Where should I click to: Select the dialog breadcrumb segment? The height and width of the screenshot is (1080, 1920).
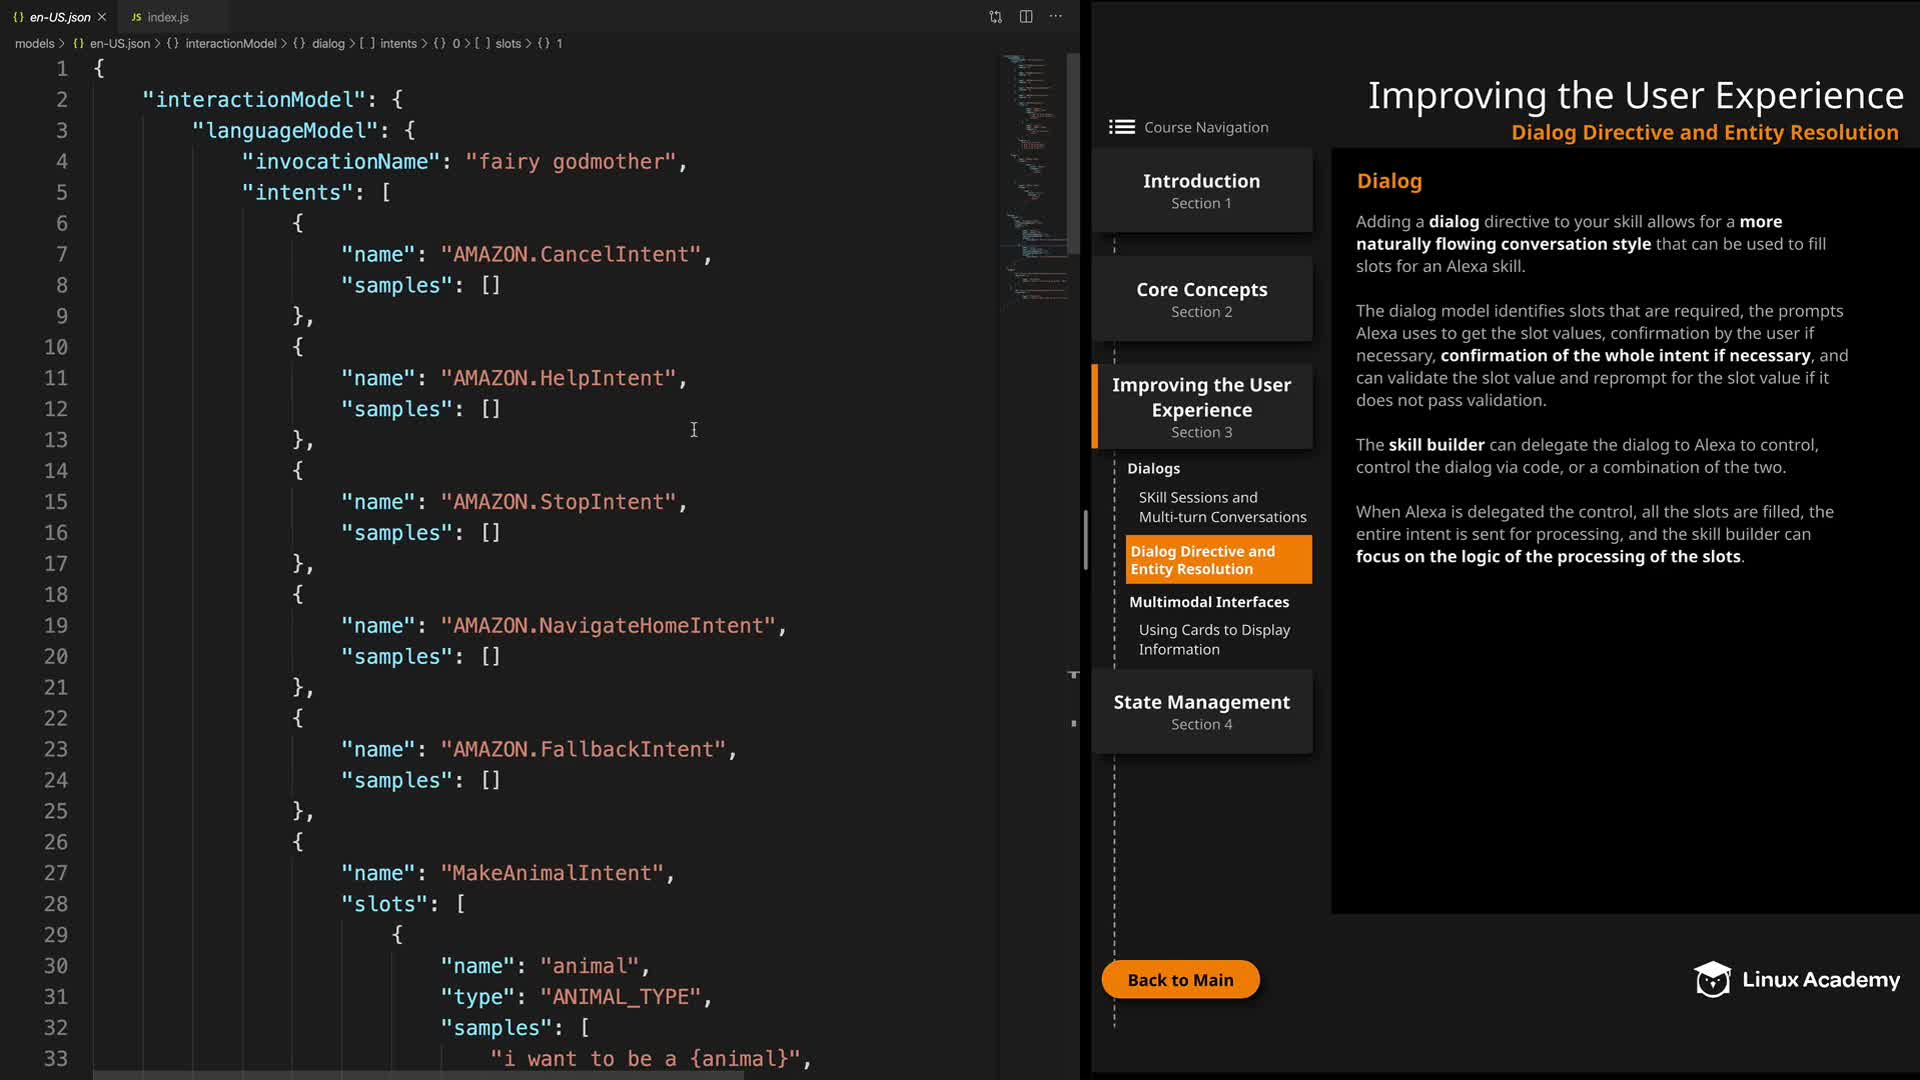(x=327, y=44)
